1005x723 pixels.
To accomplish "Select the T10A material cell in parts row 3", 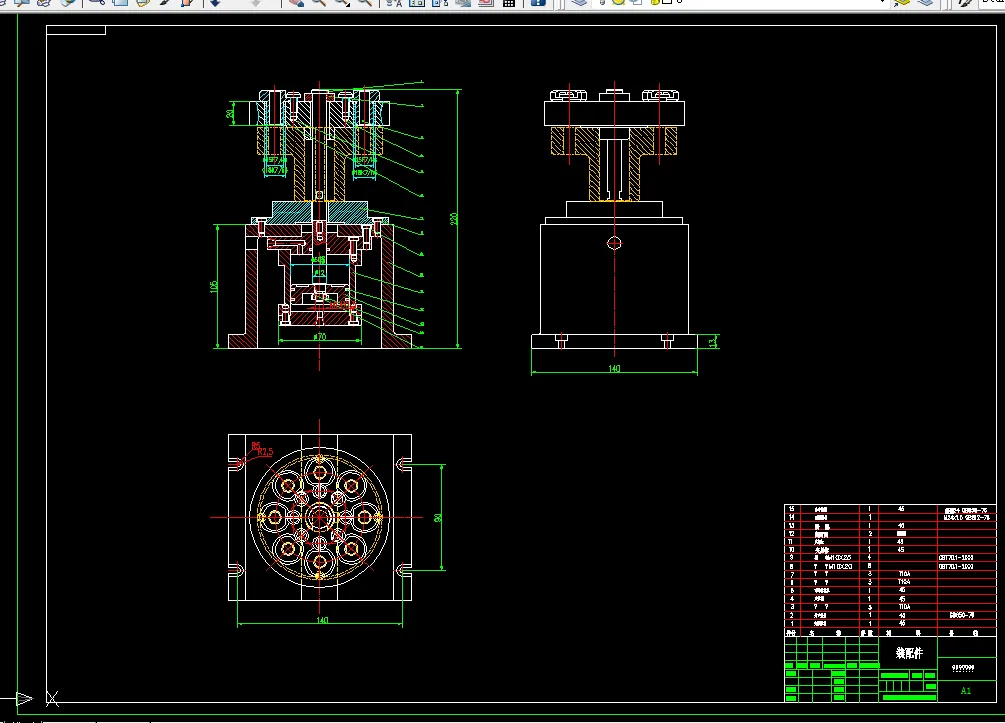I will point(904,606).
